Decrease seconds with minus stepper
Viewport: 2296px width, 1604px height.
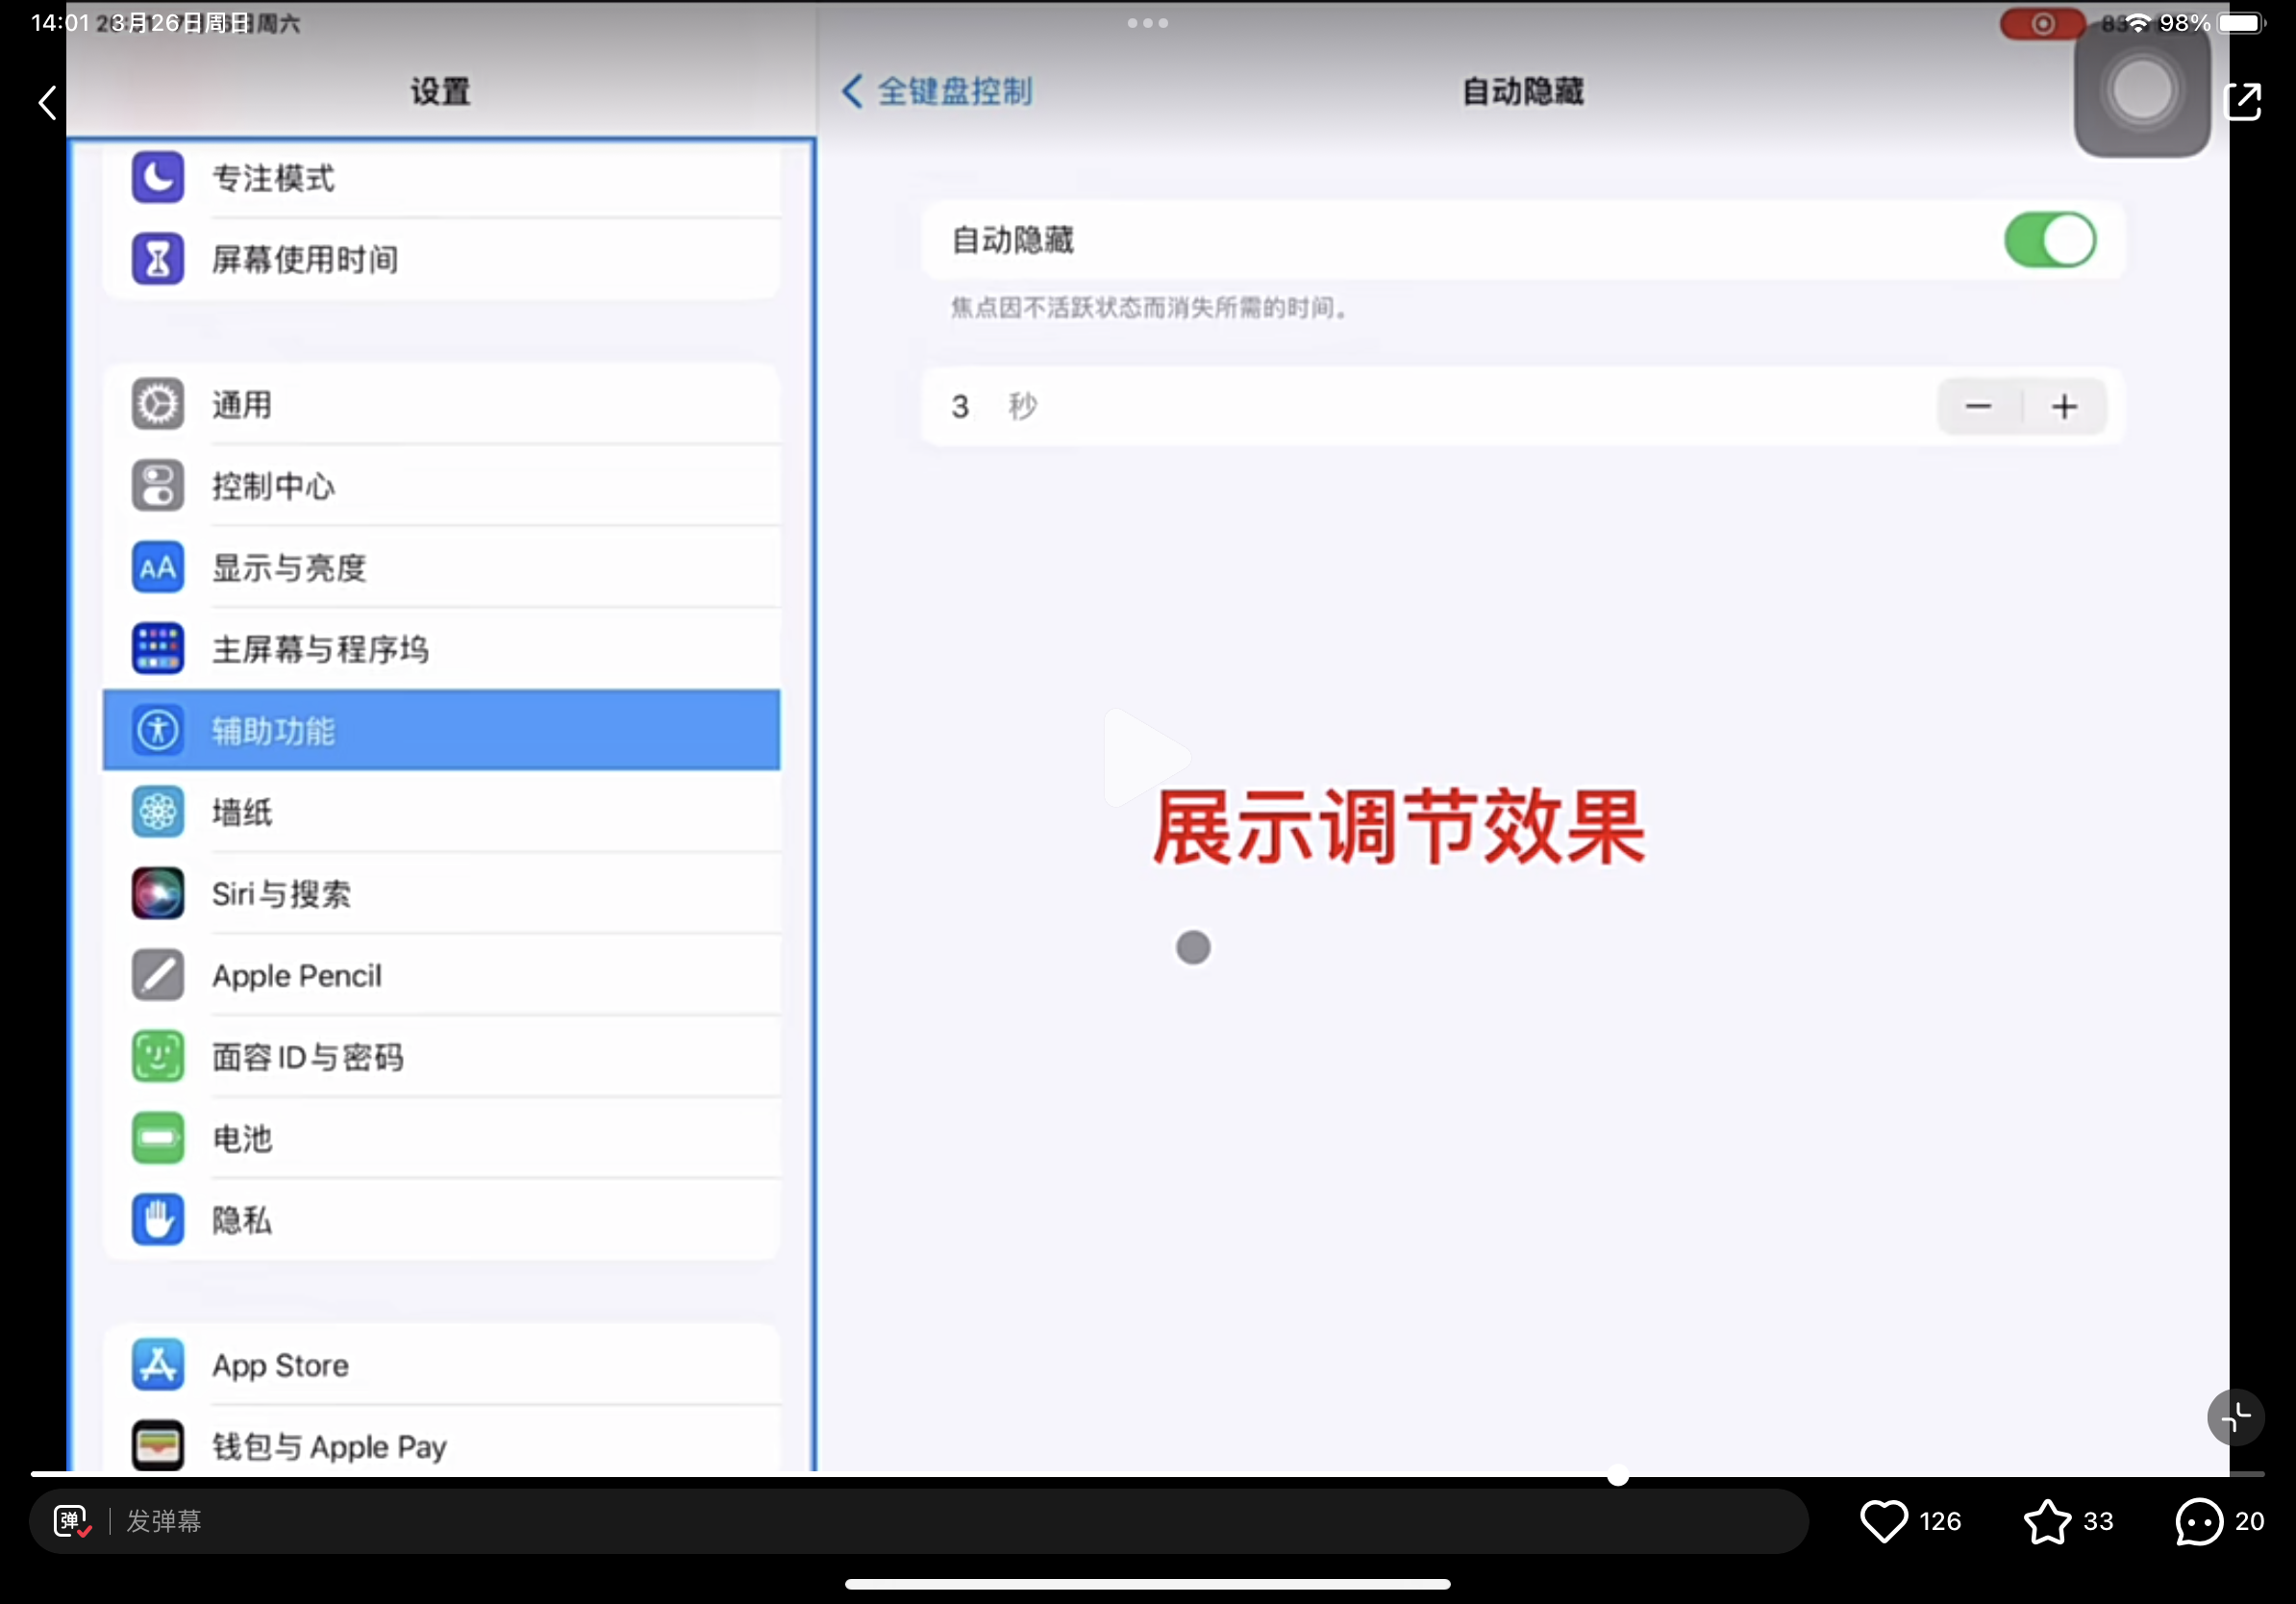point(1978,406)
